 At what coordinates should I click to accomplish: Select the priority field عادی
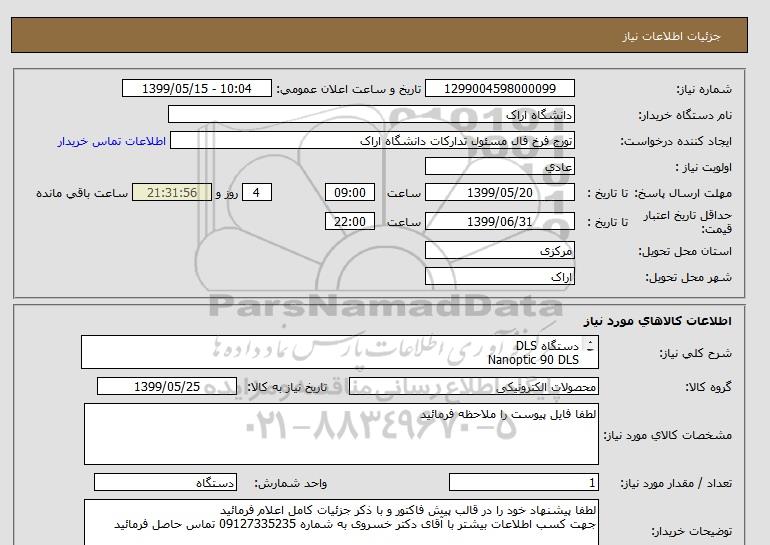click(499, 166)
